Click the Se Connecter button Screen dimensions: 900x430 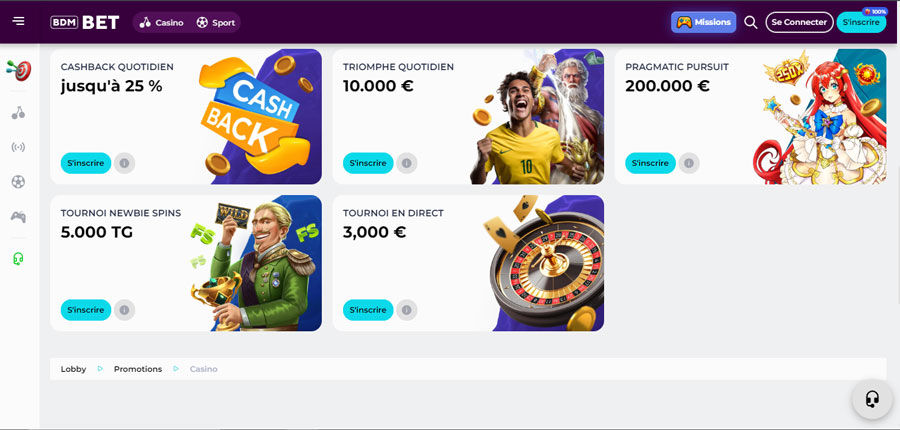click(x=800, y=22)
